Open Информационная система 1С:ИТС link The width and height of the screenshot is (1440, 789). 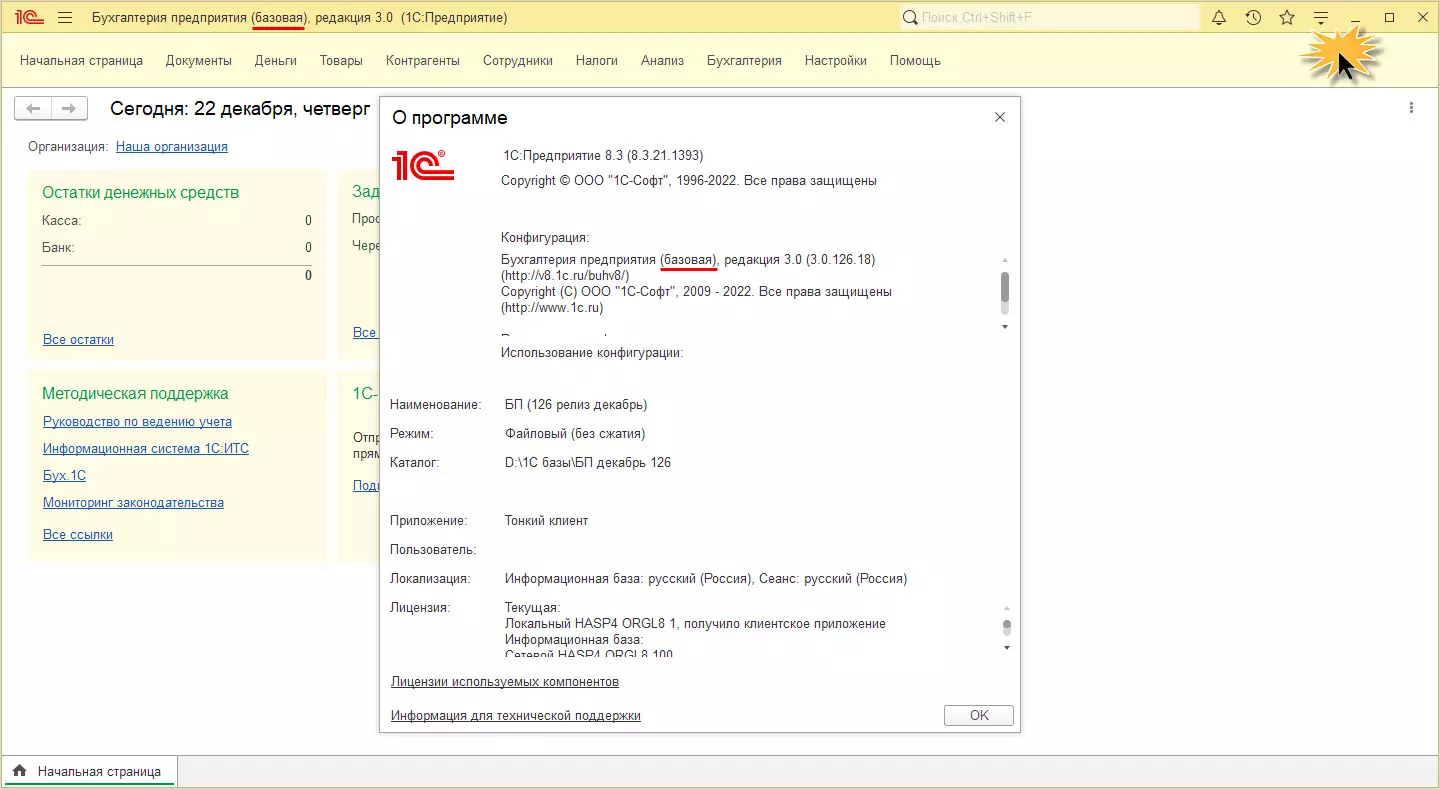pyautogui.click(x=146, y=448)
